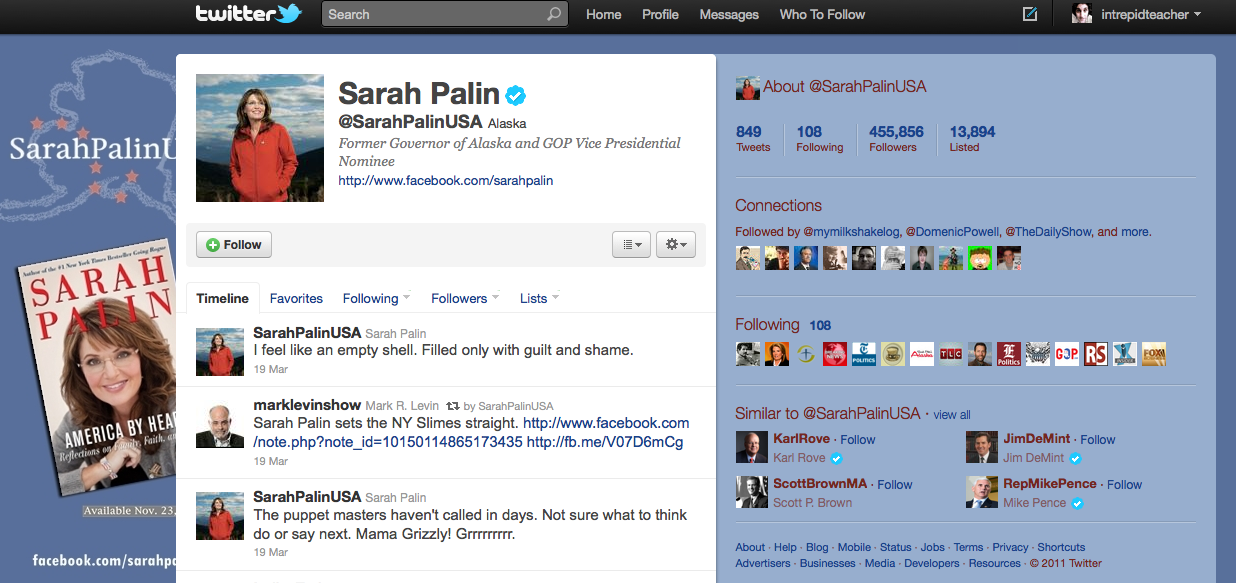Screen dimensions: 1236x583
Task: Click the small avatar beside About @SarahPalinUSA
Action: click(x=748, y=88)
